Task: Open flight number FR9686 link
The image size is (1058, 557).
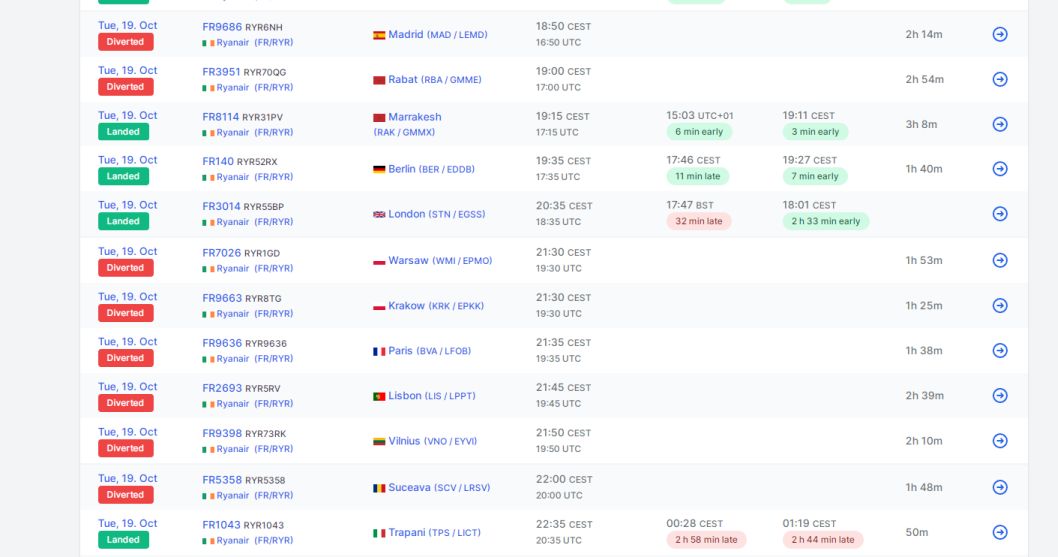Action: [222, 27]
